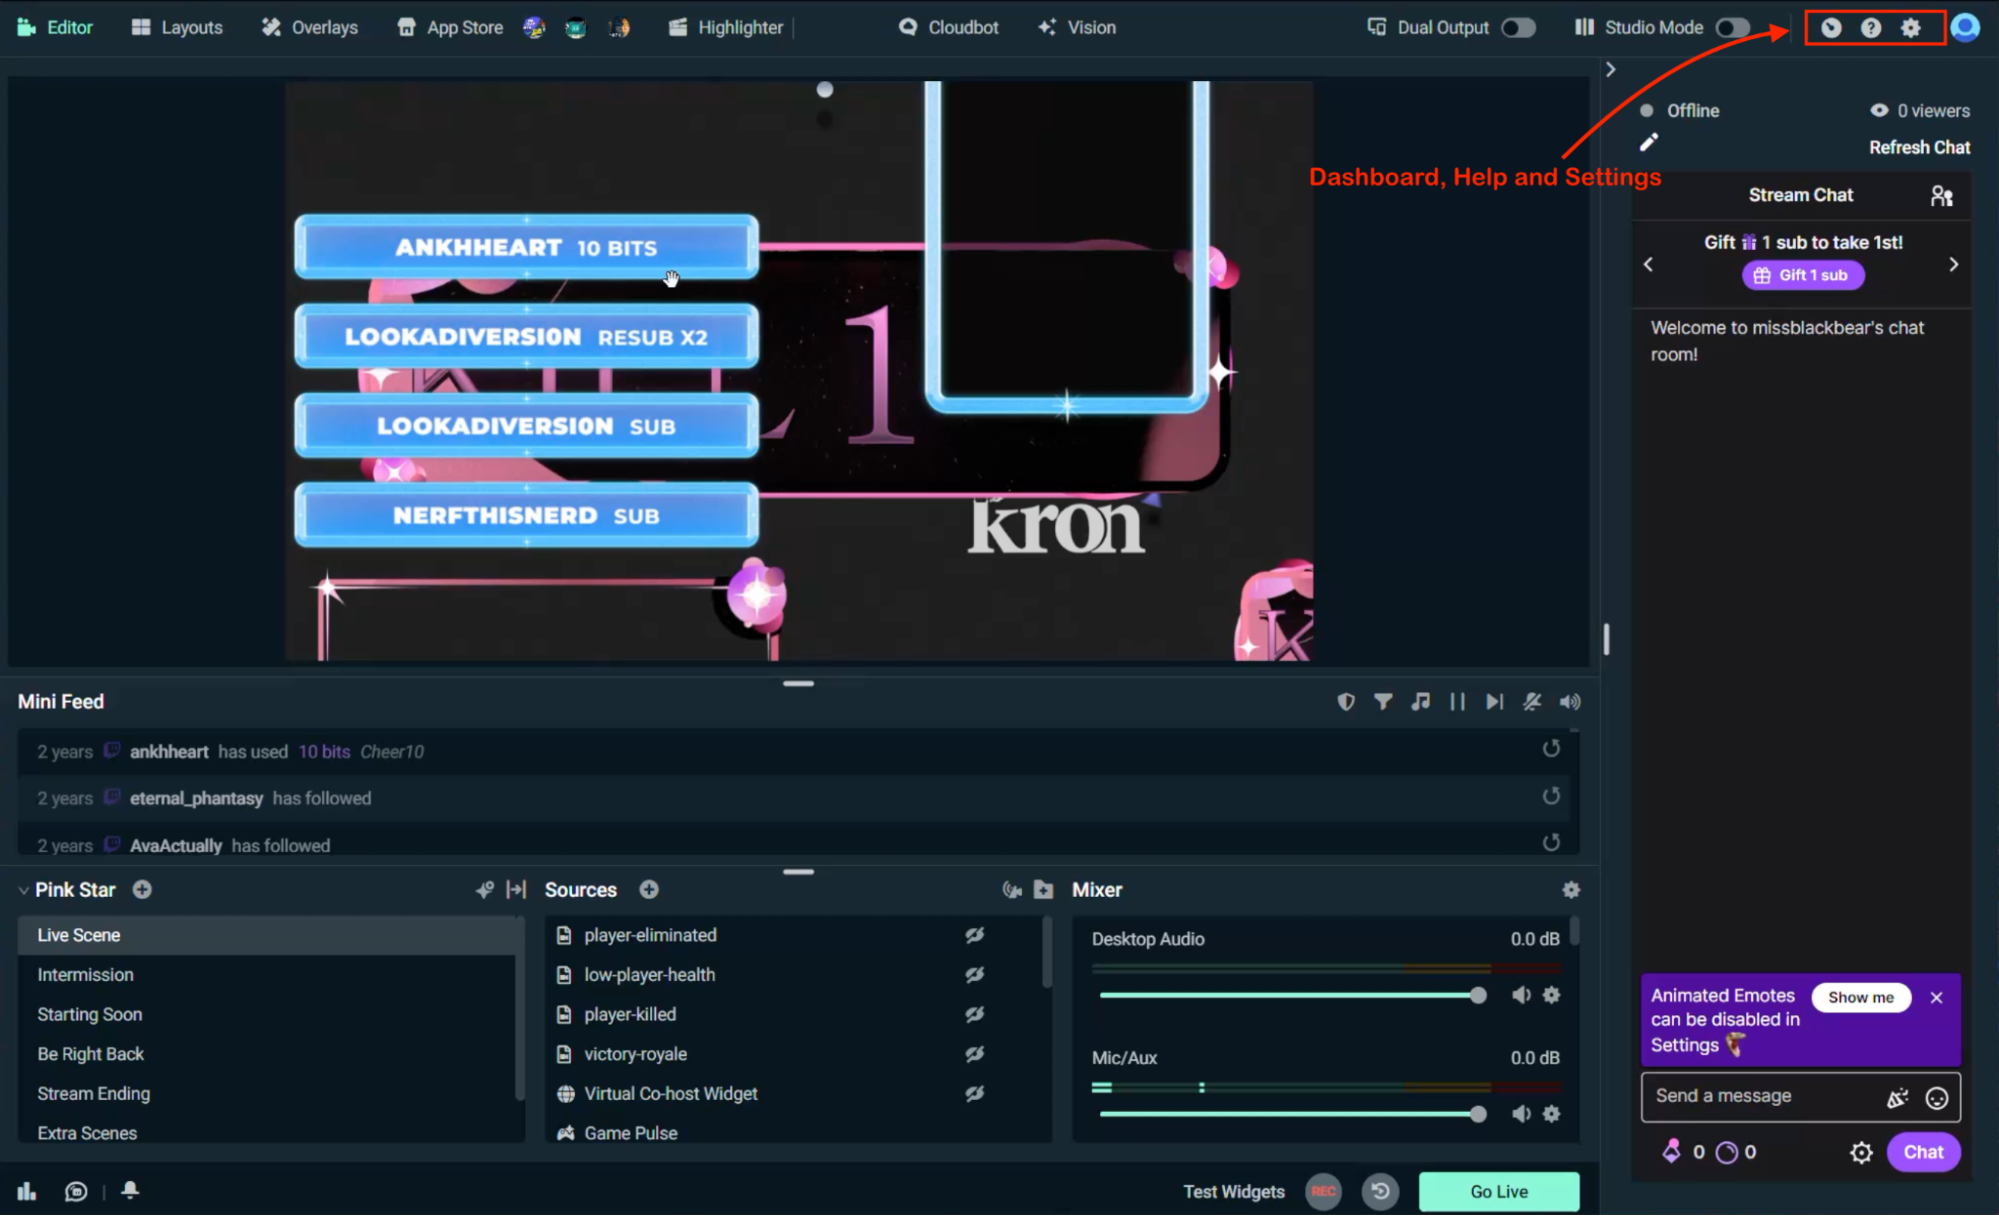1999x1216 pixels.
Task: Collapse the chat side panel chevron
Action: coord(1610,69)
